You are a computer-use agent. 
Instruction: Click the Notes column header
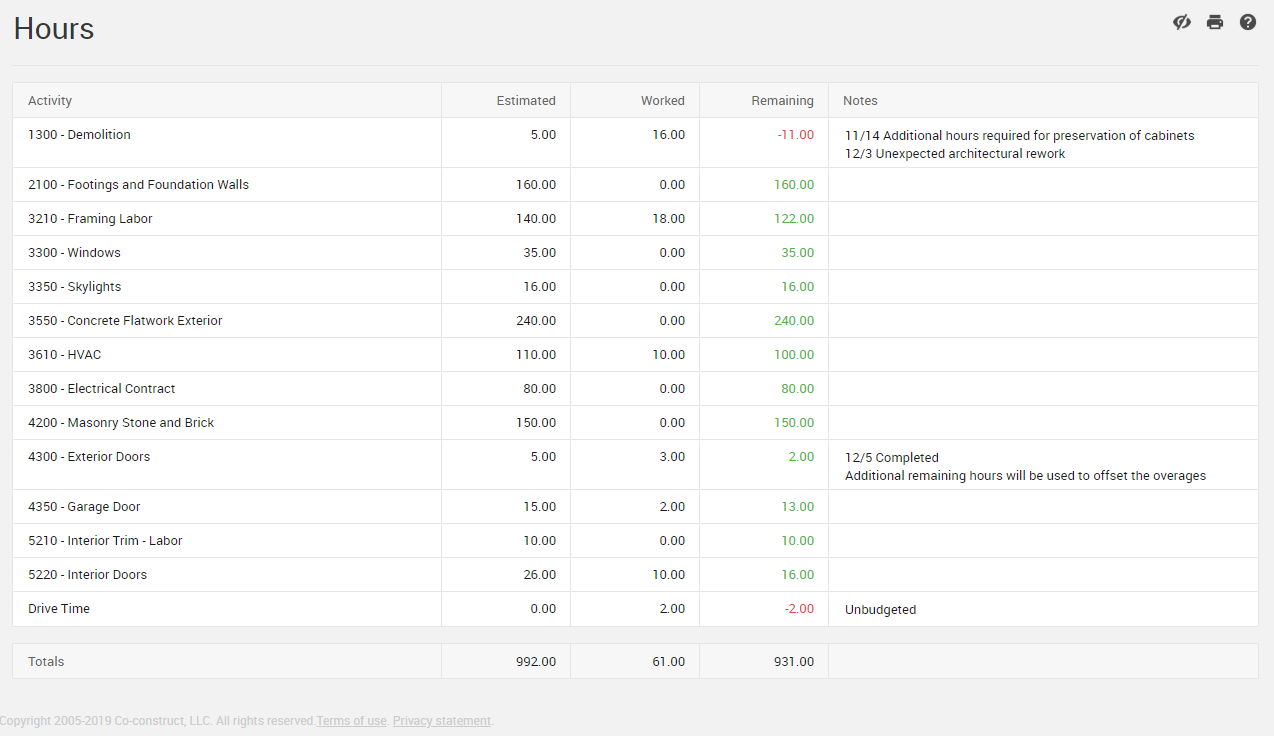click(x=860, y=100)
